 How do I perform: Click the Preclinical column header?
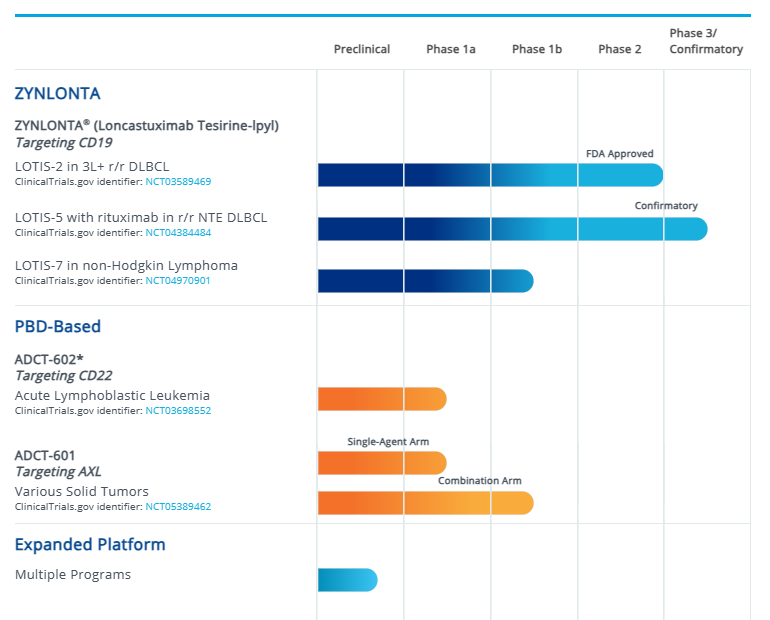(362, 49)
